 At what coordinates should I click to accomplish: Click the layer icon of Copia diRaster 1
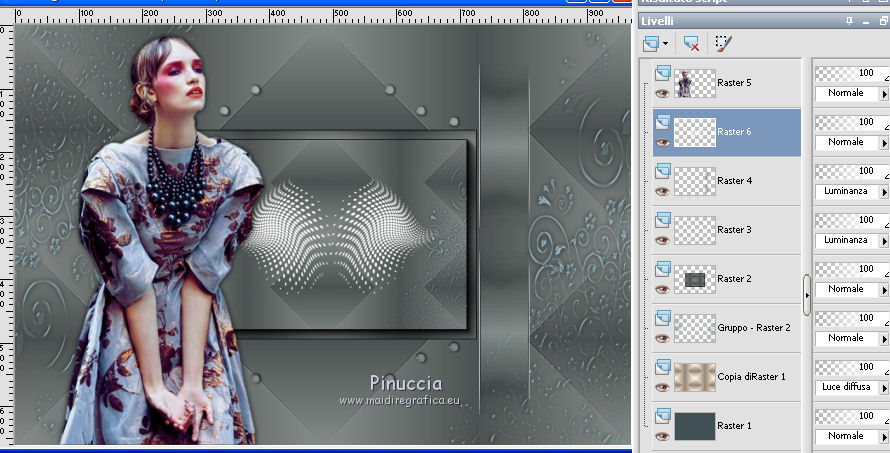[662, 367]
